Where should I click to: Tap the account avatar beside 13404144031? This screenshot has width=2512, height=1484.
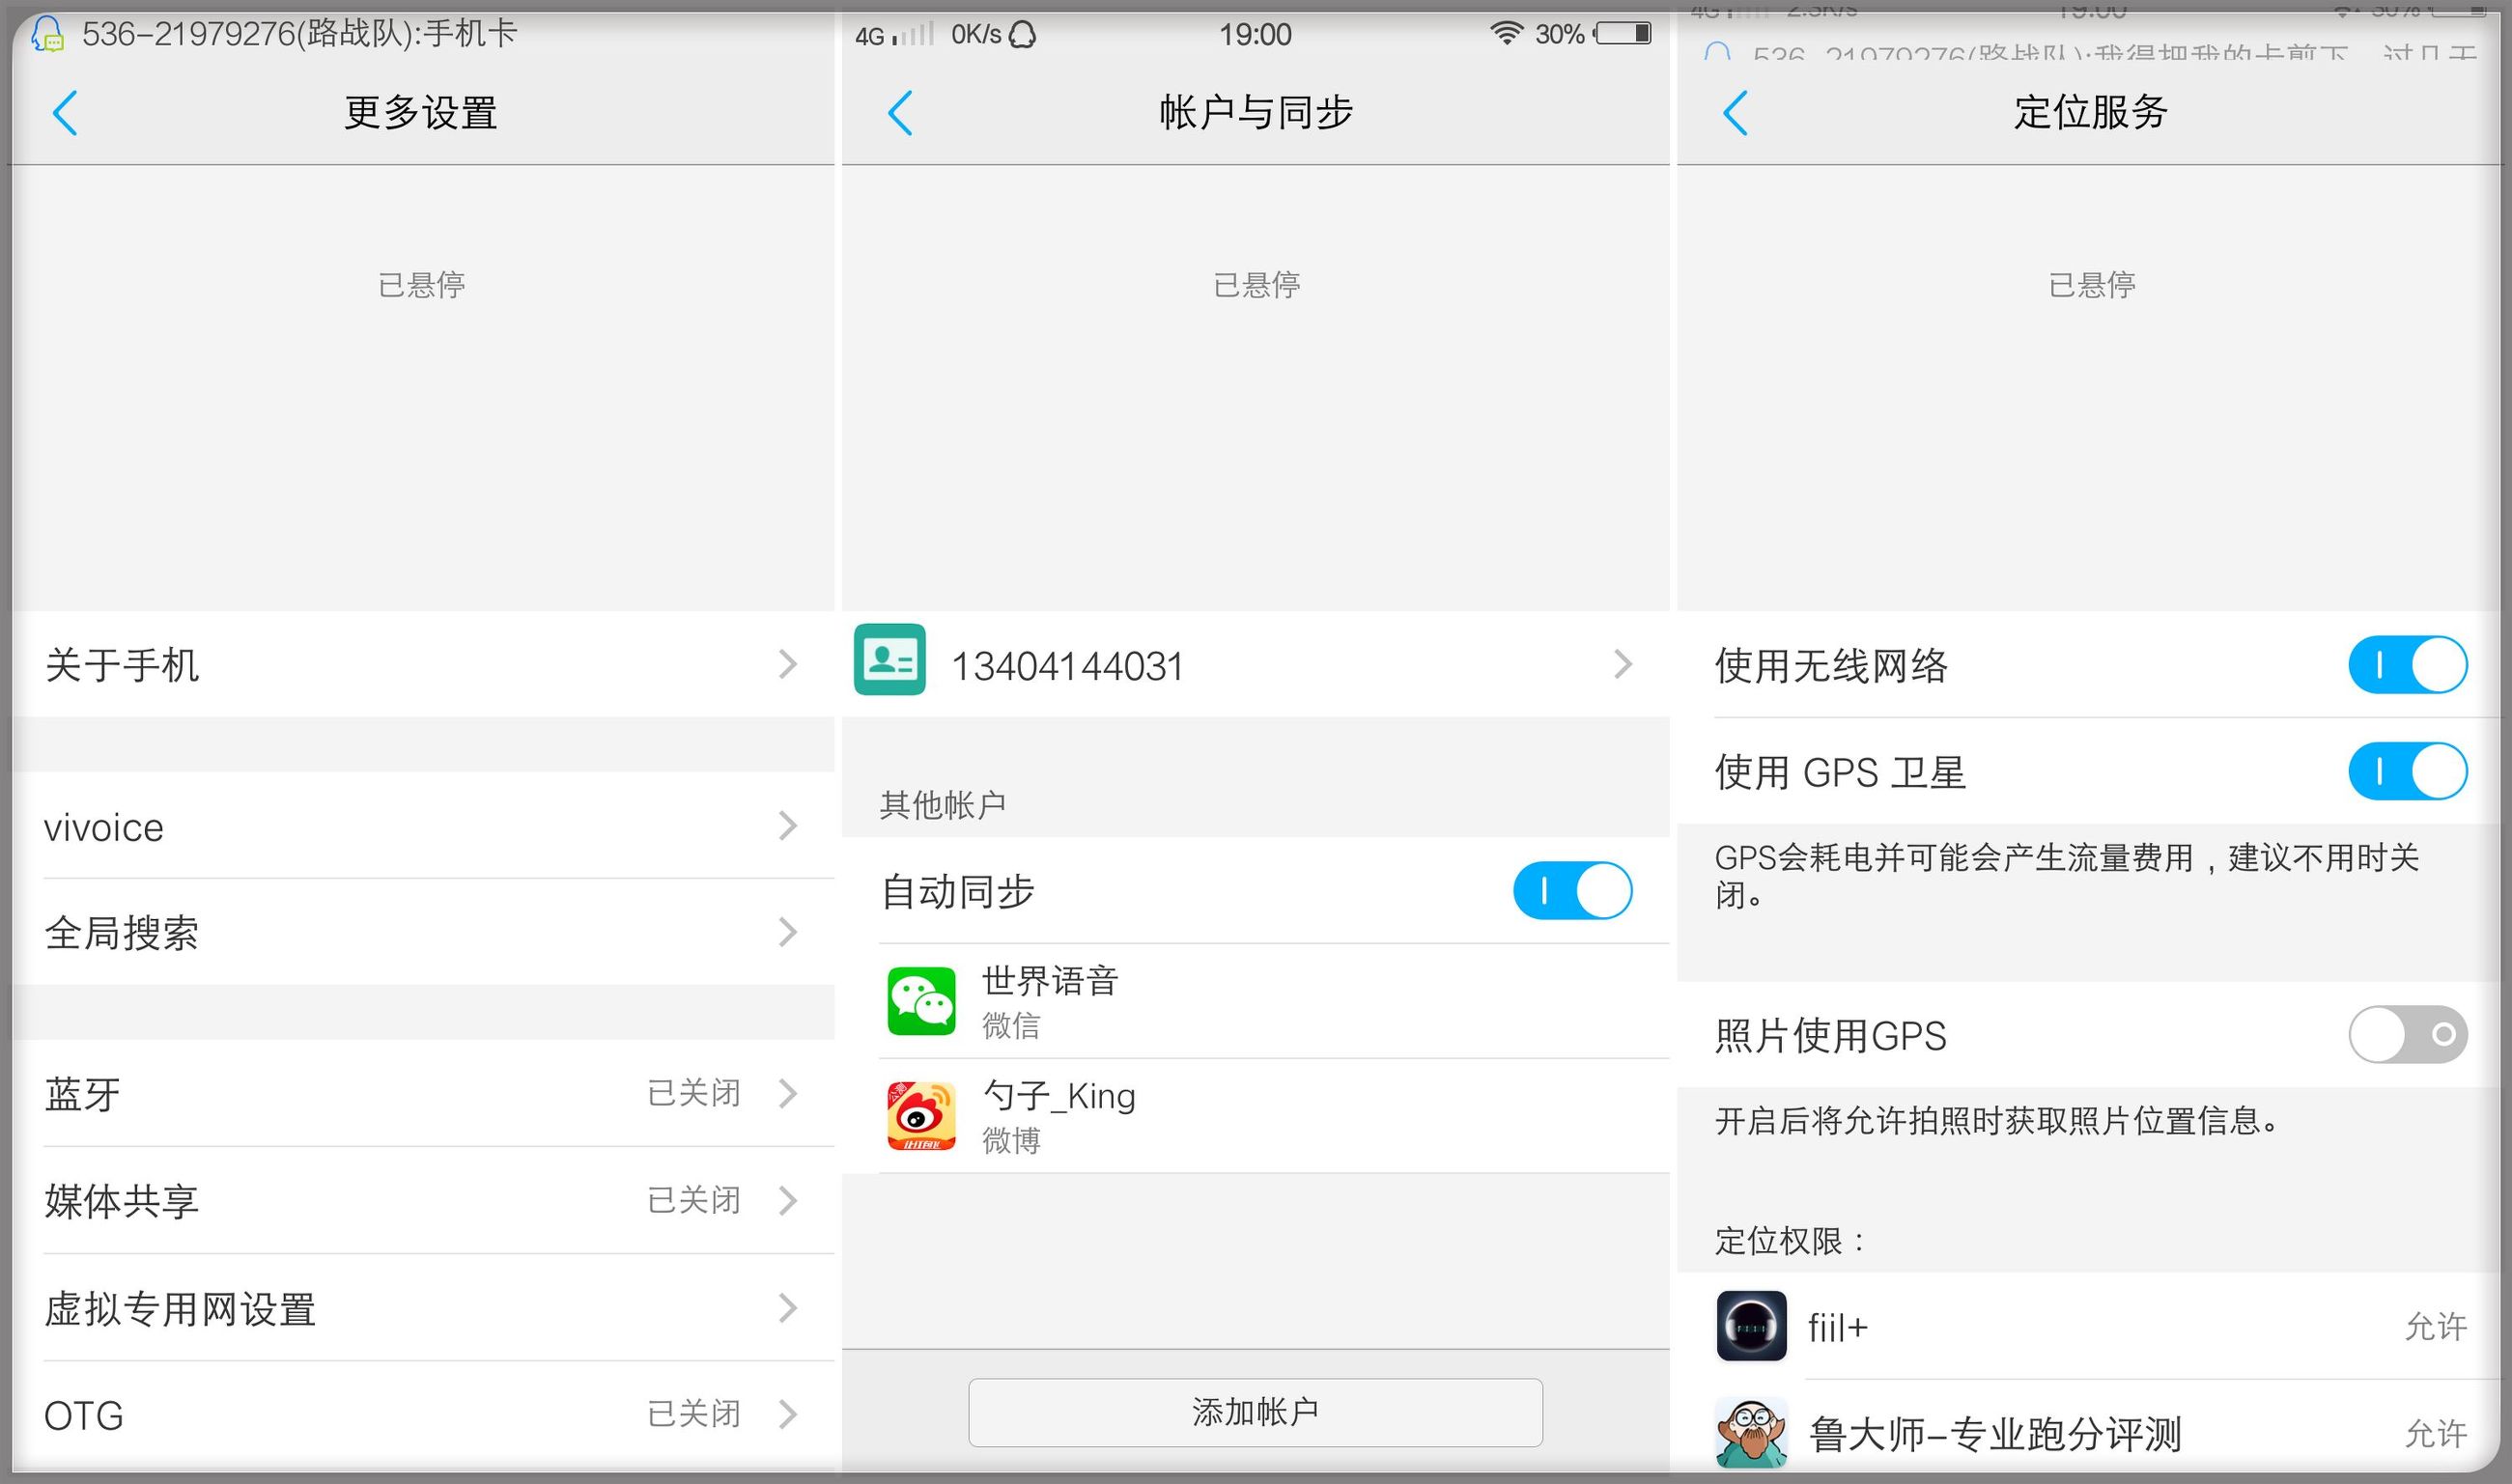point(888,663)
